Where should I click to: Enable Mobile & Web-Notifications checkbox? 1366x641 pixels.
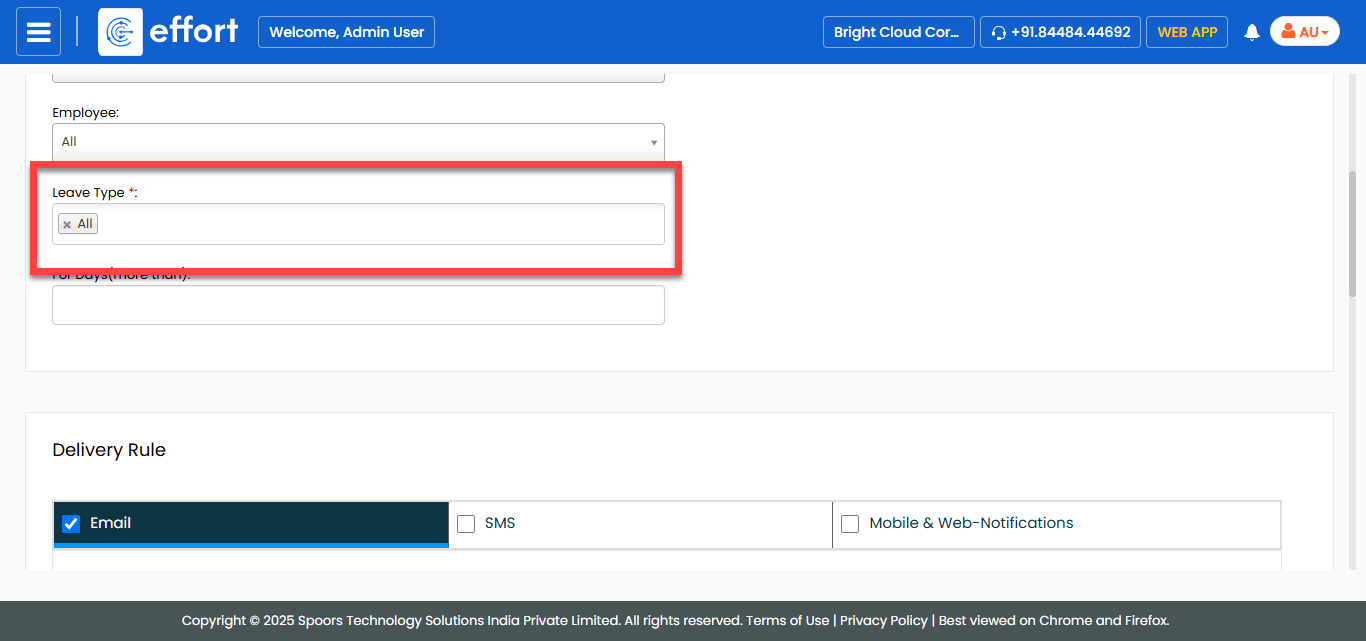pyautogui.click(x=850, y=524)
